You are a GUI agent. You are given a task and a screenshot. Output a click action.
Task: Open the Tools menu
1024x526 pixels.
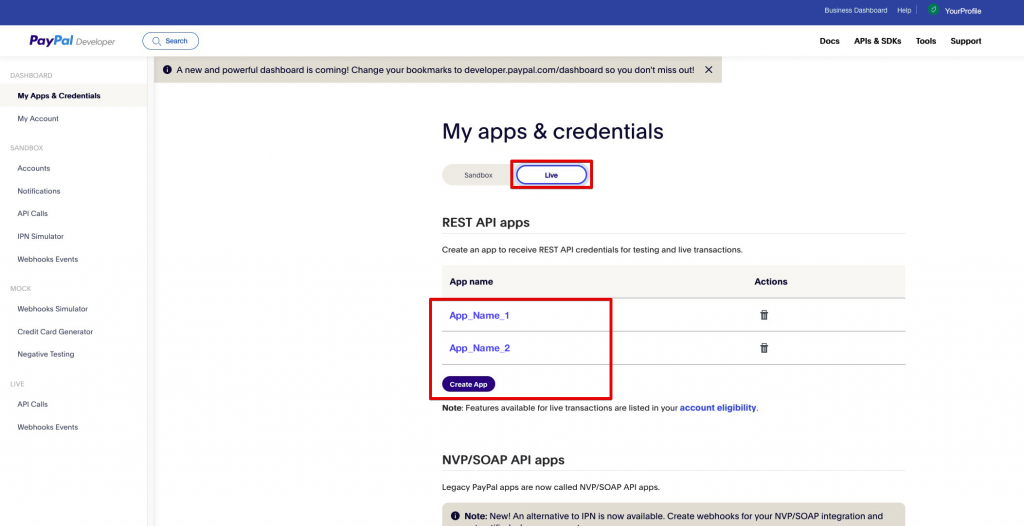[x=925, y=41]
